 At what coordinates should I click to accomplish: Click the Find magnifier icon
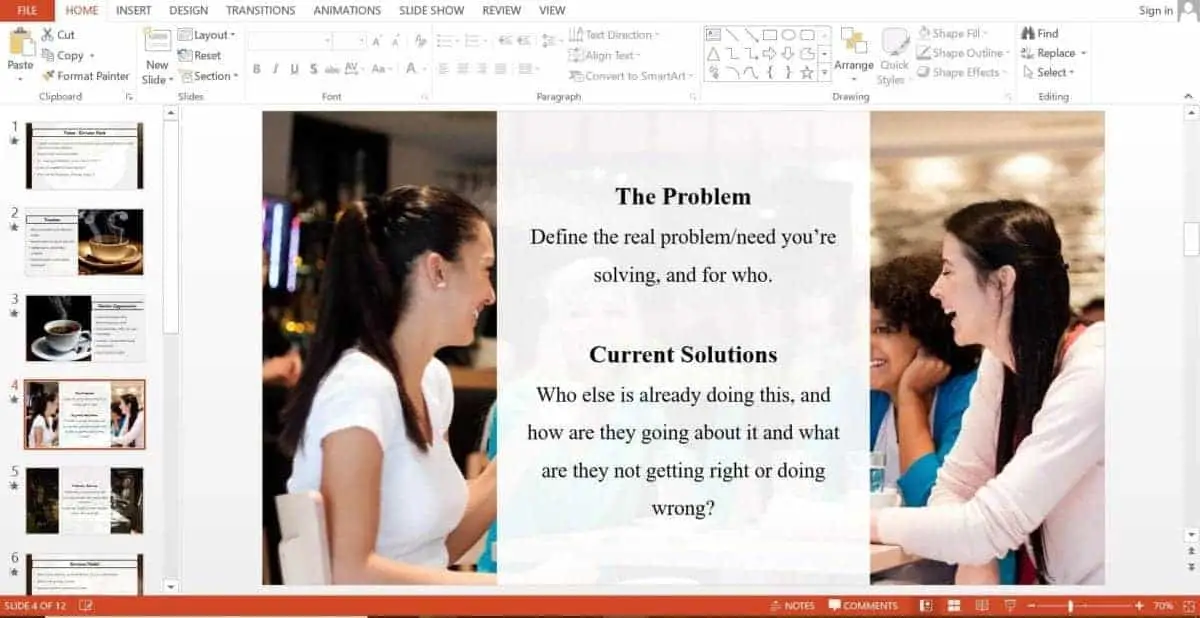pos(1028,33)
